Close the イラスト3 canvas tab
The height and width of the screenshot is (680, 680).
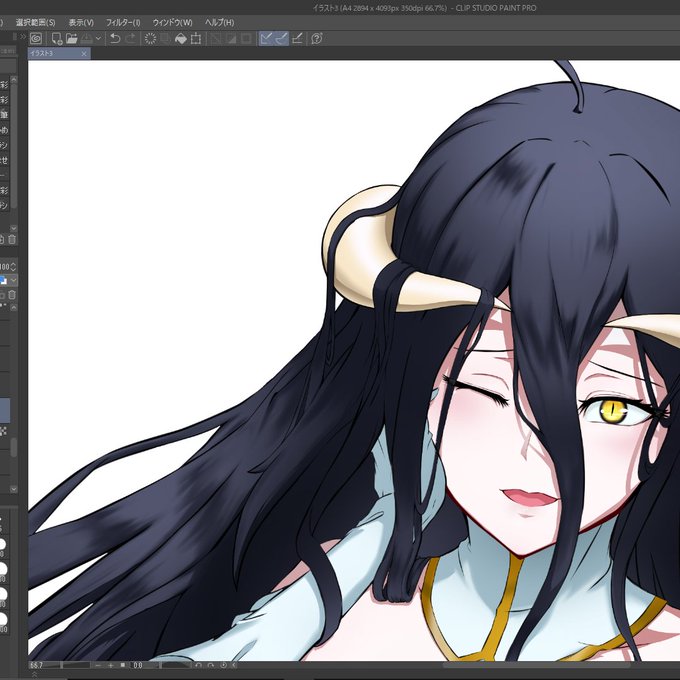(84, 54)
